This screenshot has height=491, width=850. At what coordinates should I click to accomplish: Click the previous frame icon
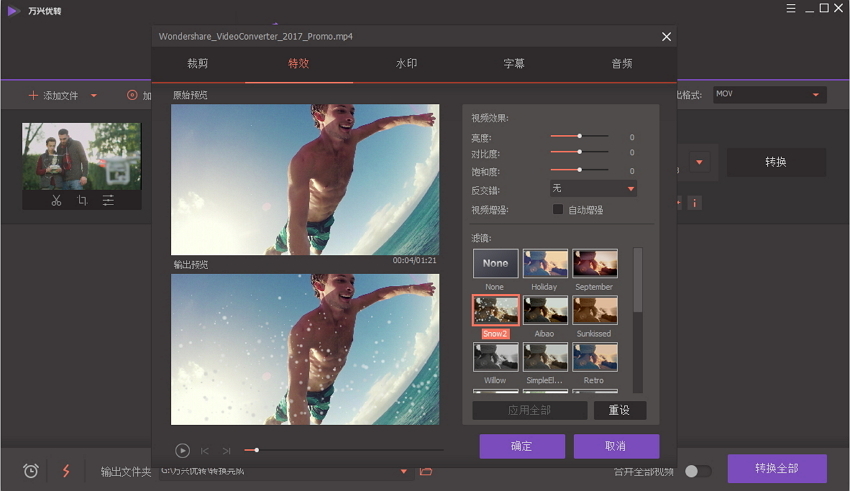click(x=205, y=451)
